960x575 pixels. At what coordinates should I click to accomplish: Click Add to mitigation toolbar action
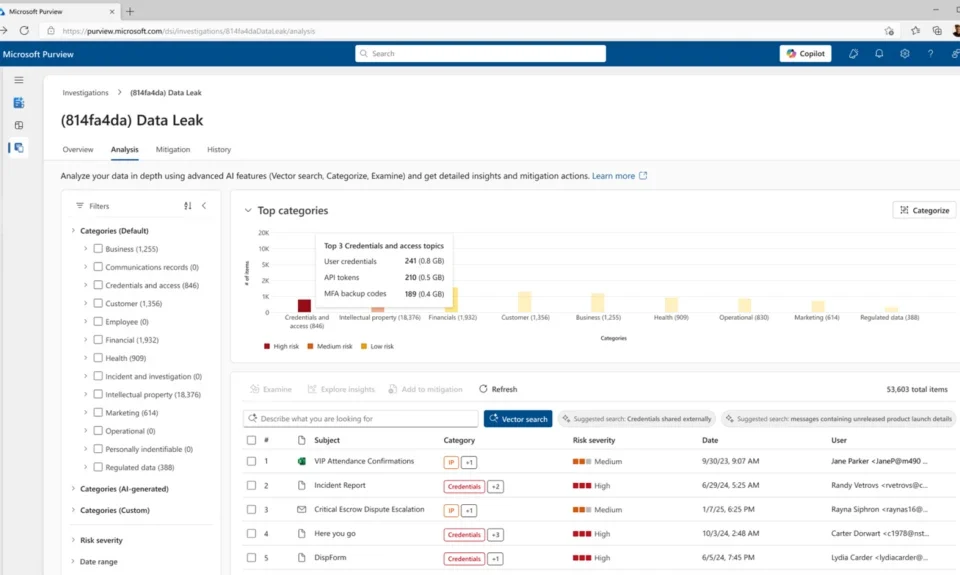426,389
